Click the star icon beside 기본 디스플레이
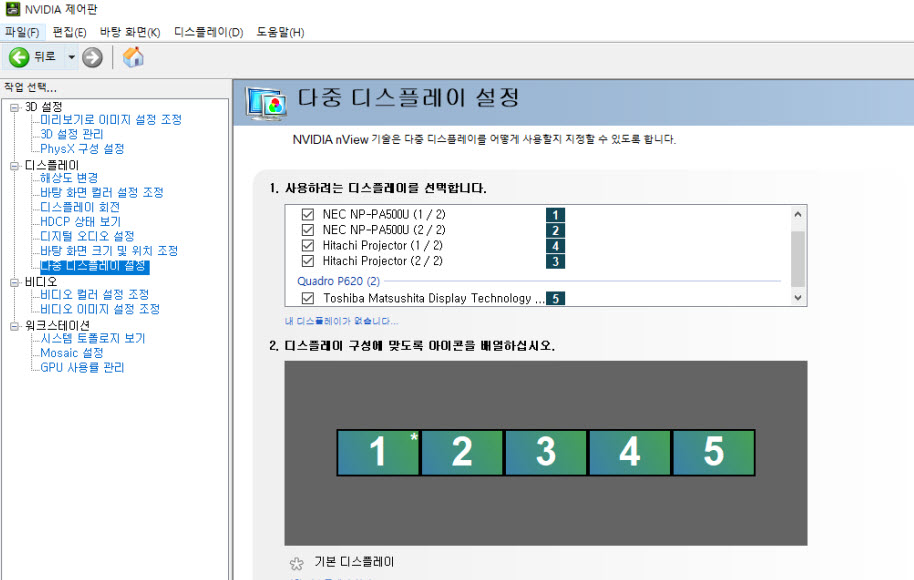914x580 pixels. pos(297,563)
